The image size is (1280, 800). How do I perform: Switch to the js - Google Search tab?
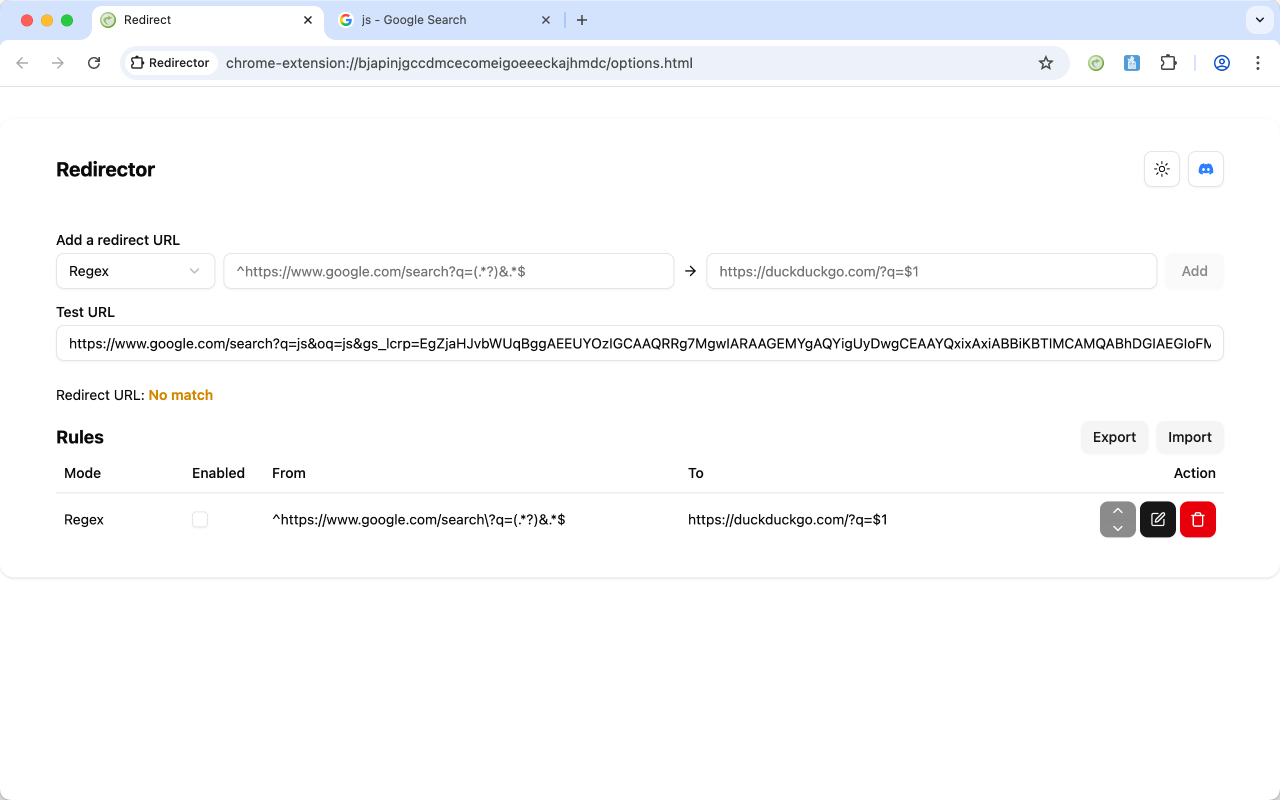[430, 19]
